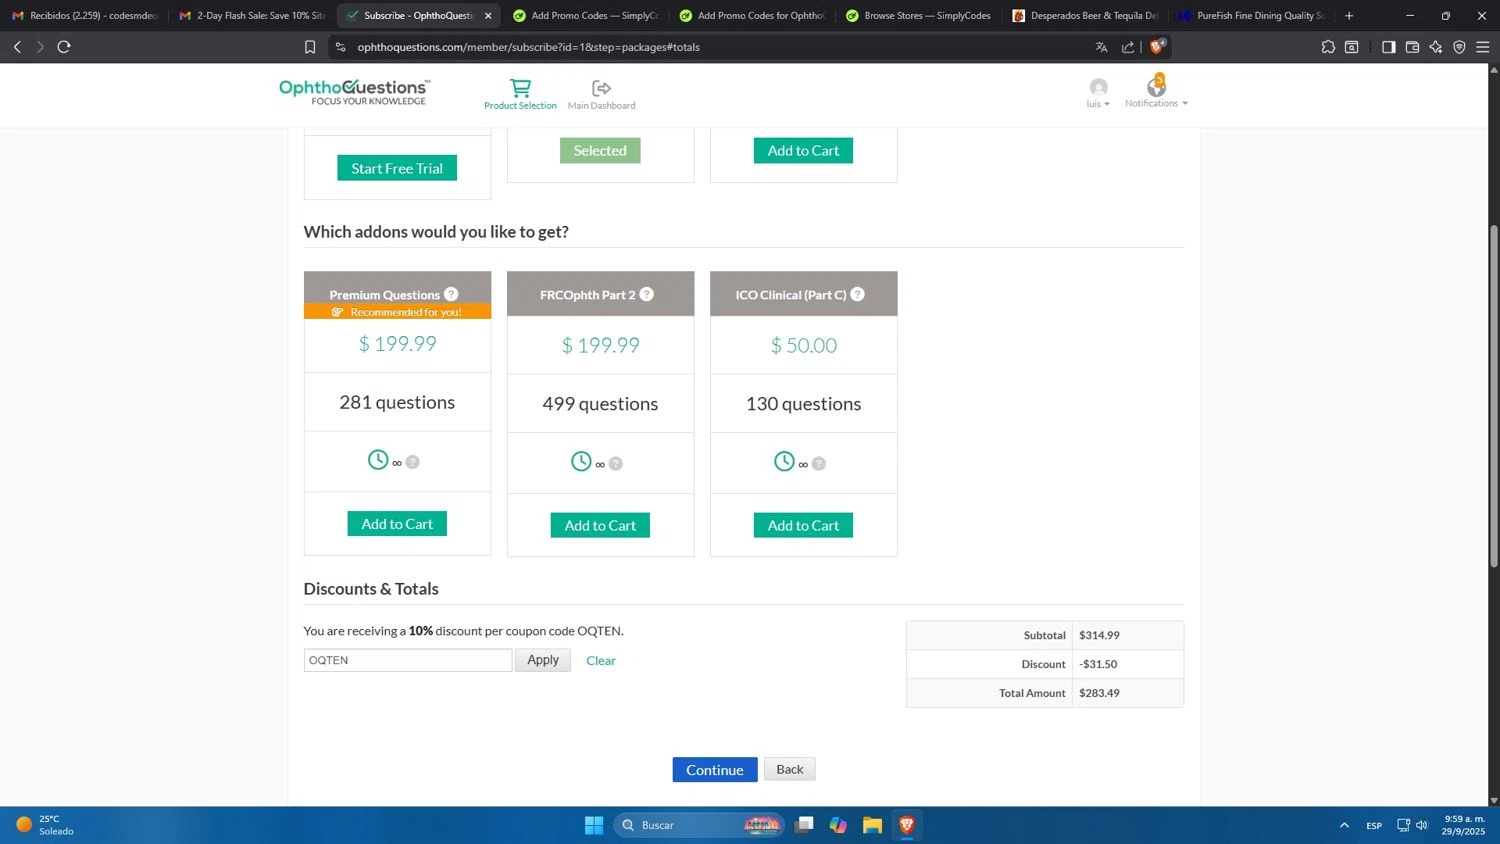The width and height of the screenshot is (1500, 844).
Task: Click Add to Cart in the top package row
Action: tap(803, 150)
